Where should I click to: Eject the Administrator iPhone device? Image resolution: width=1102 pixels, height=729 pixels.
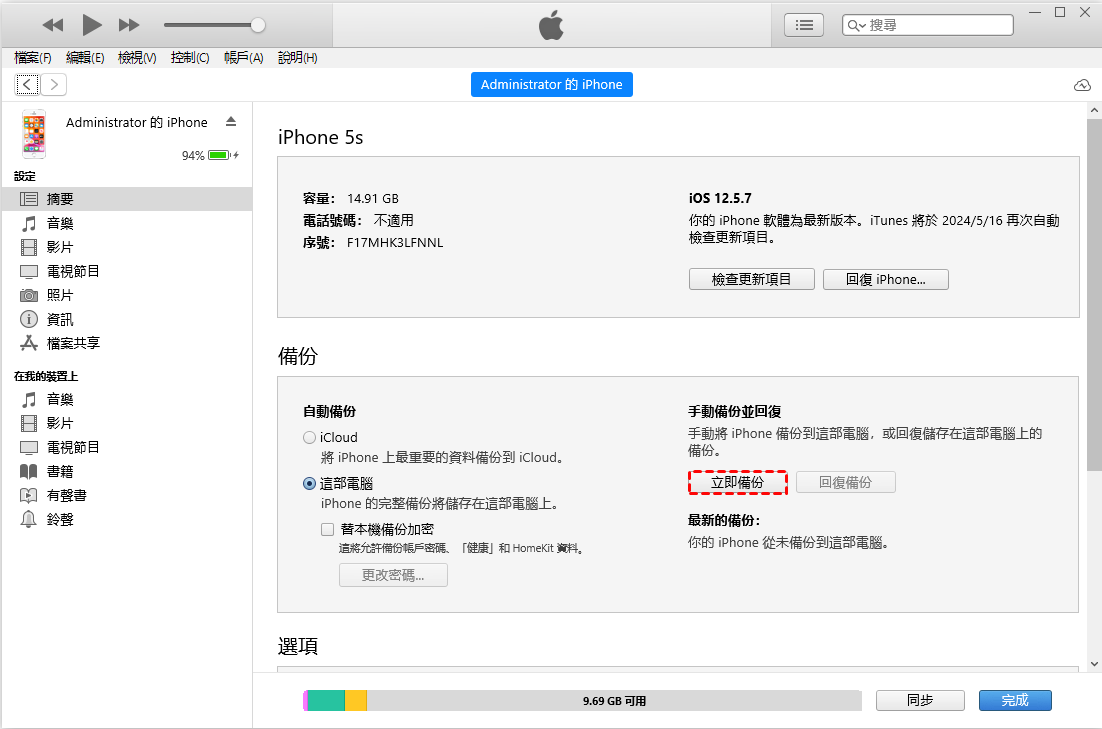(231, 122)
